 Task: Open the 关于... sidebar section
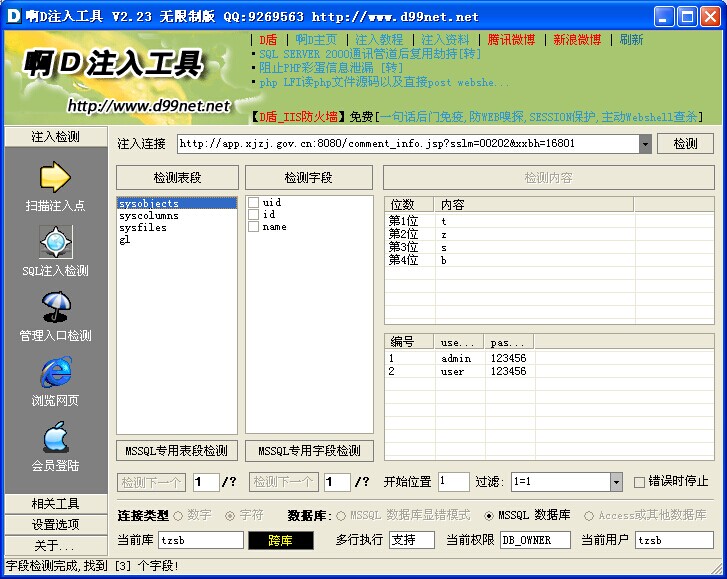(x=56, y=545)
